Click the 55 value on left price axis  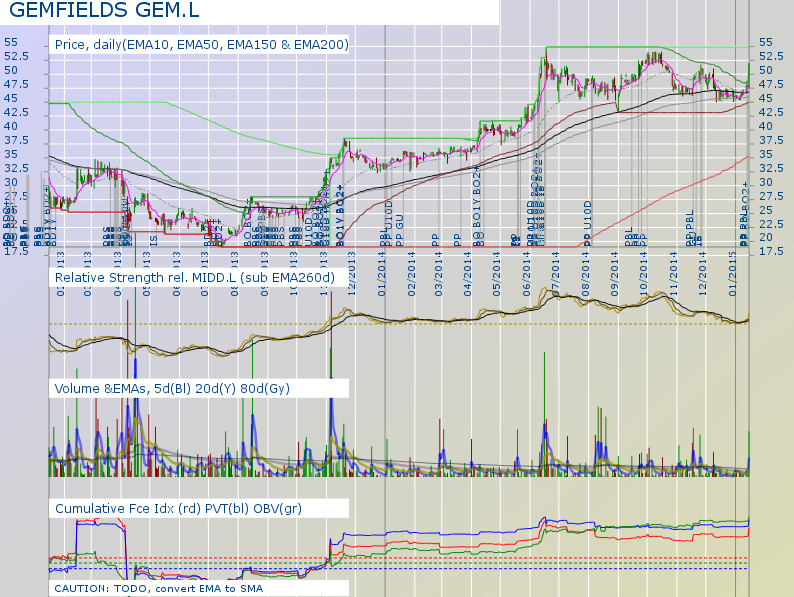[11, 43]
